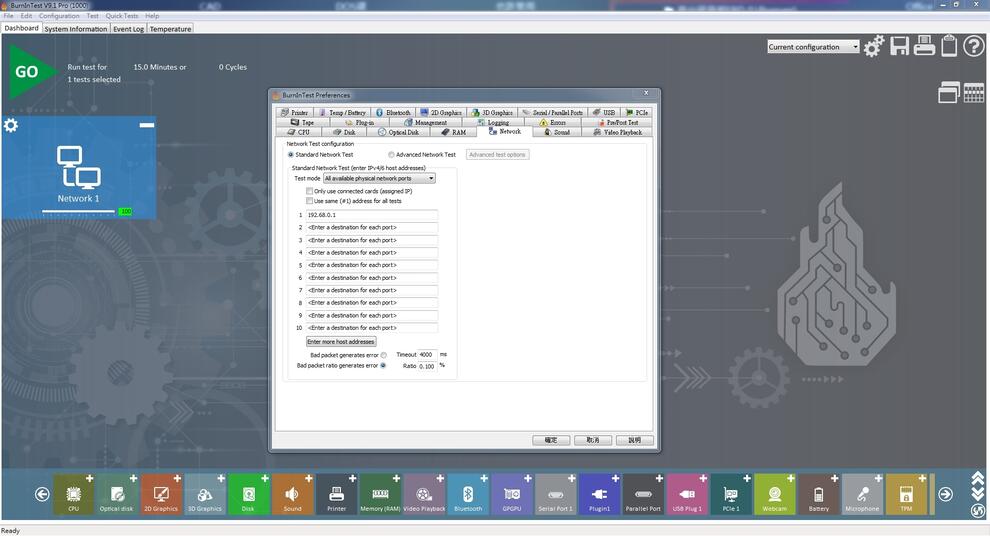Select Advanced Network Test radio button
The height and width of the screenshot is (536, 990).
tap(391, 155)
